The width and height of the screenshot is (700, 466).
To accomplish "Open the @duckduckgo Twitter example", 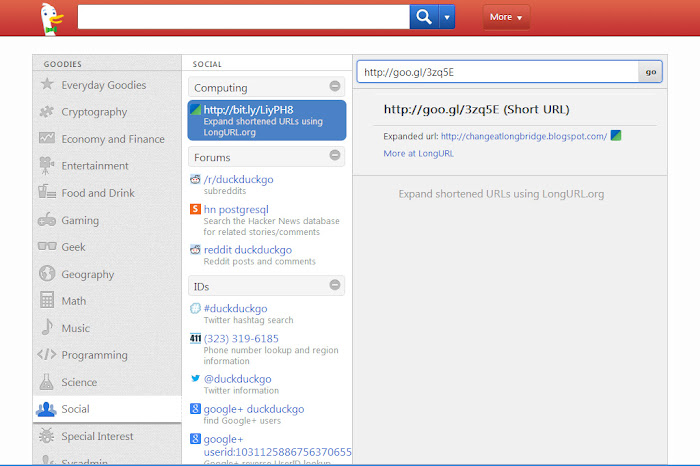I will [238, 379].
